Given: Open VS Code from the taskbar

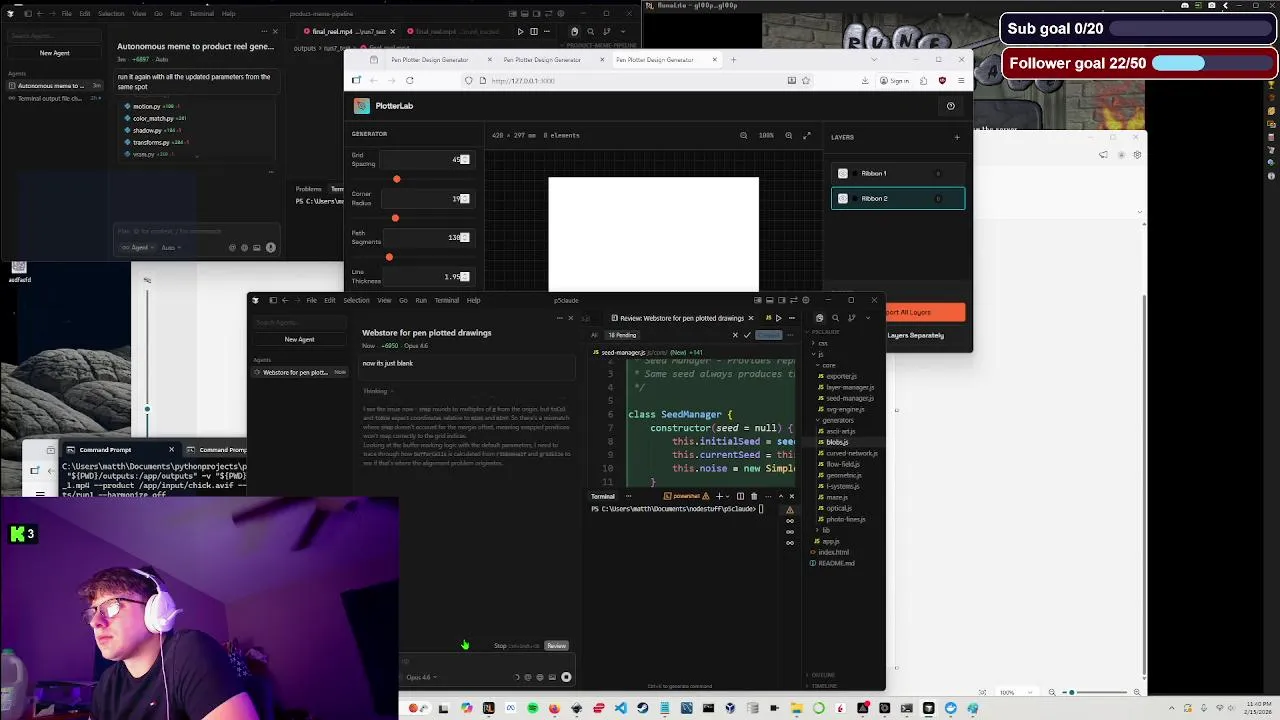Looking at the screenshot, I should coord(620,708).
